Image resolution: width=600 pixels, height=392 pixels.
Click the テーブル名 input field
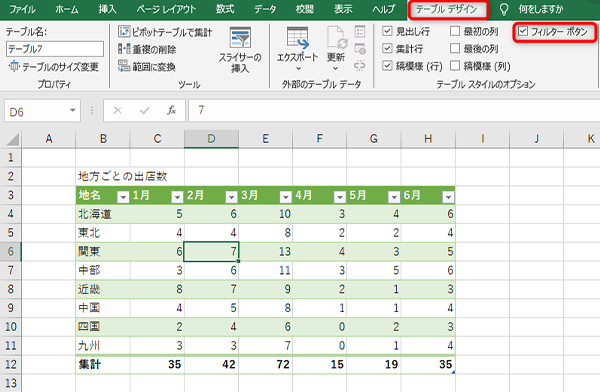[55, 49]
